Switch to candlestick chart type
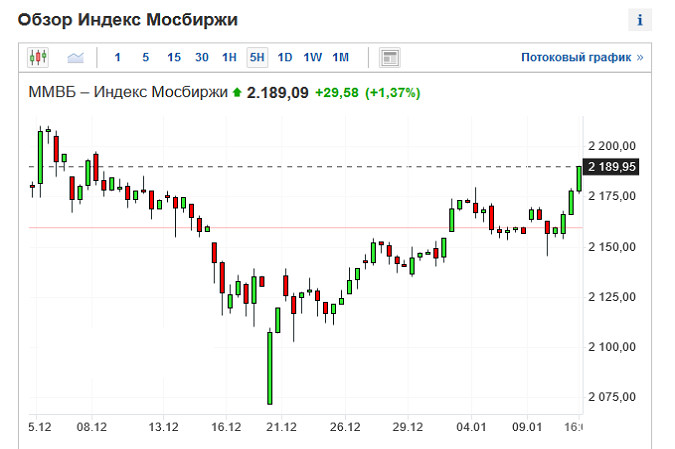 [x=38, y=57]
